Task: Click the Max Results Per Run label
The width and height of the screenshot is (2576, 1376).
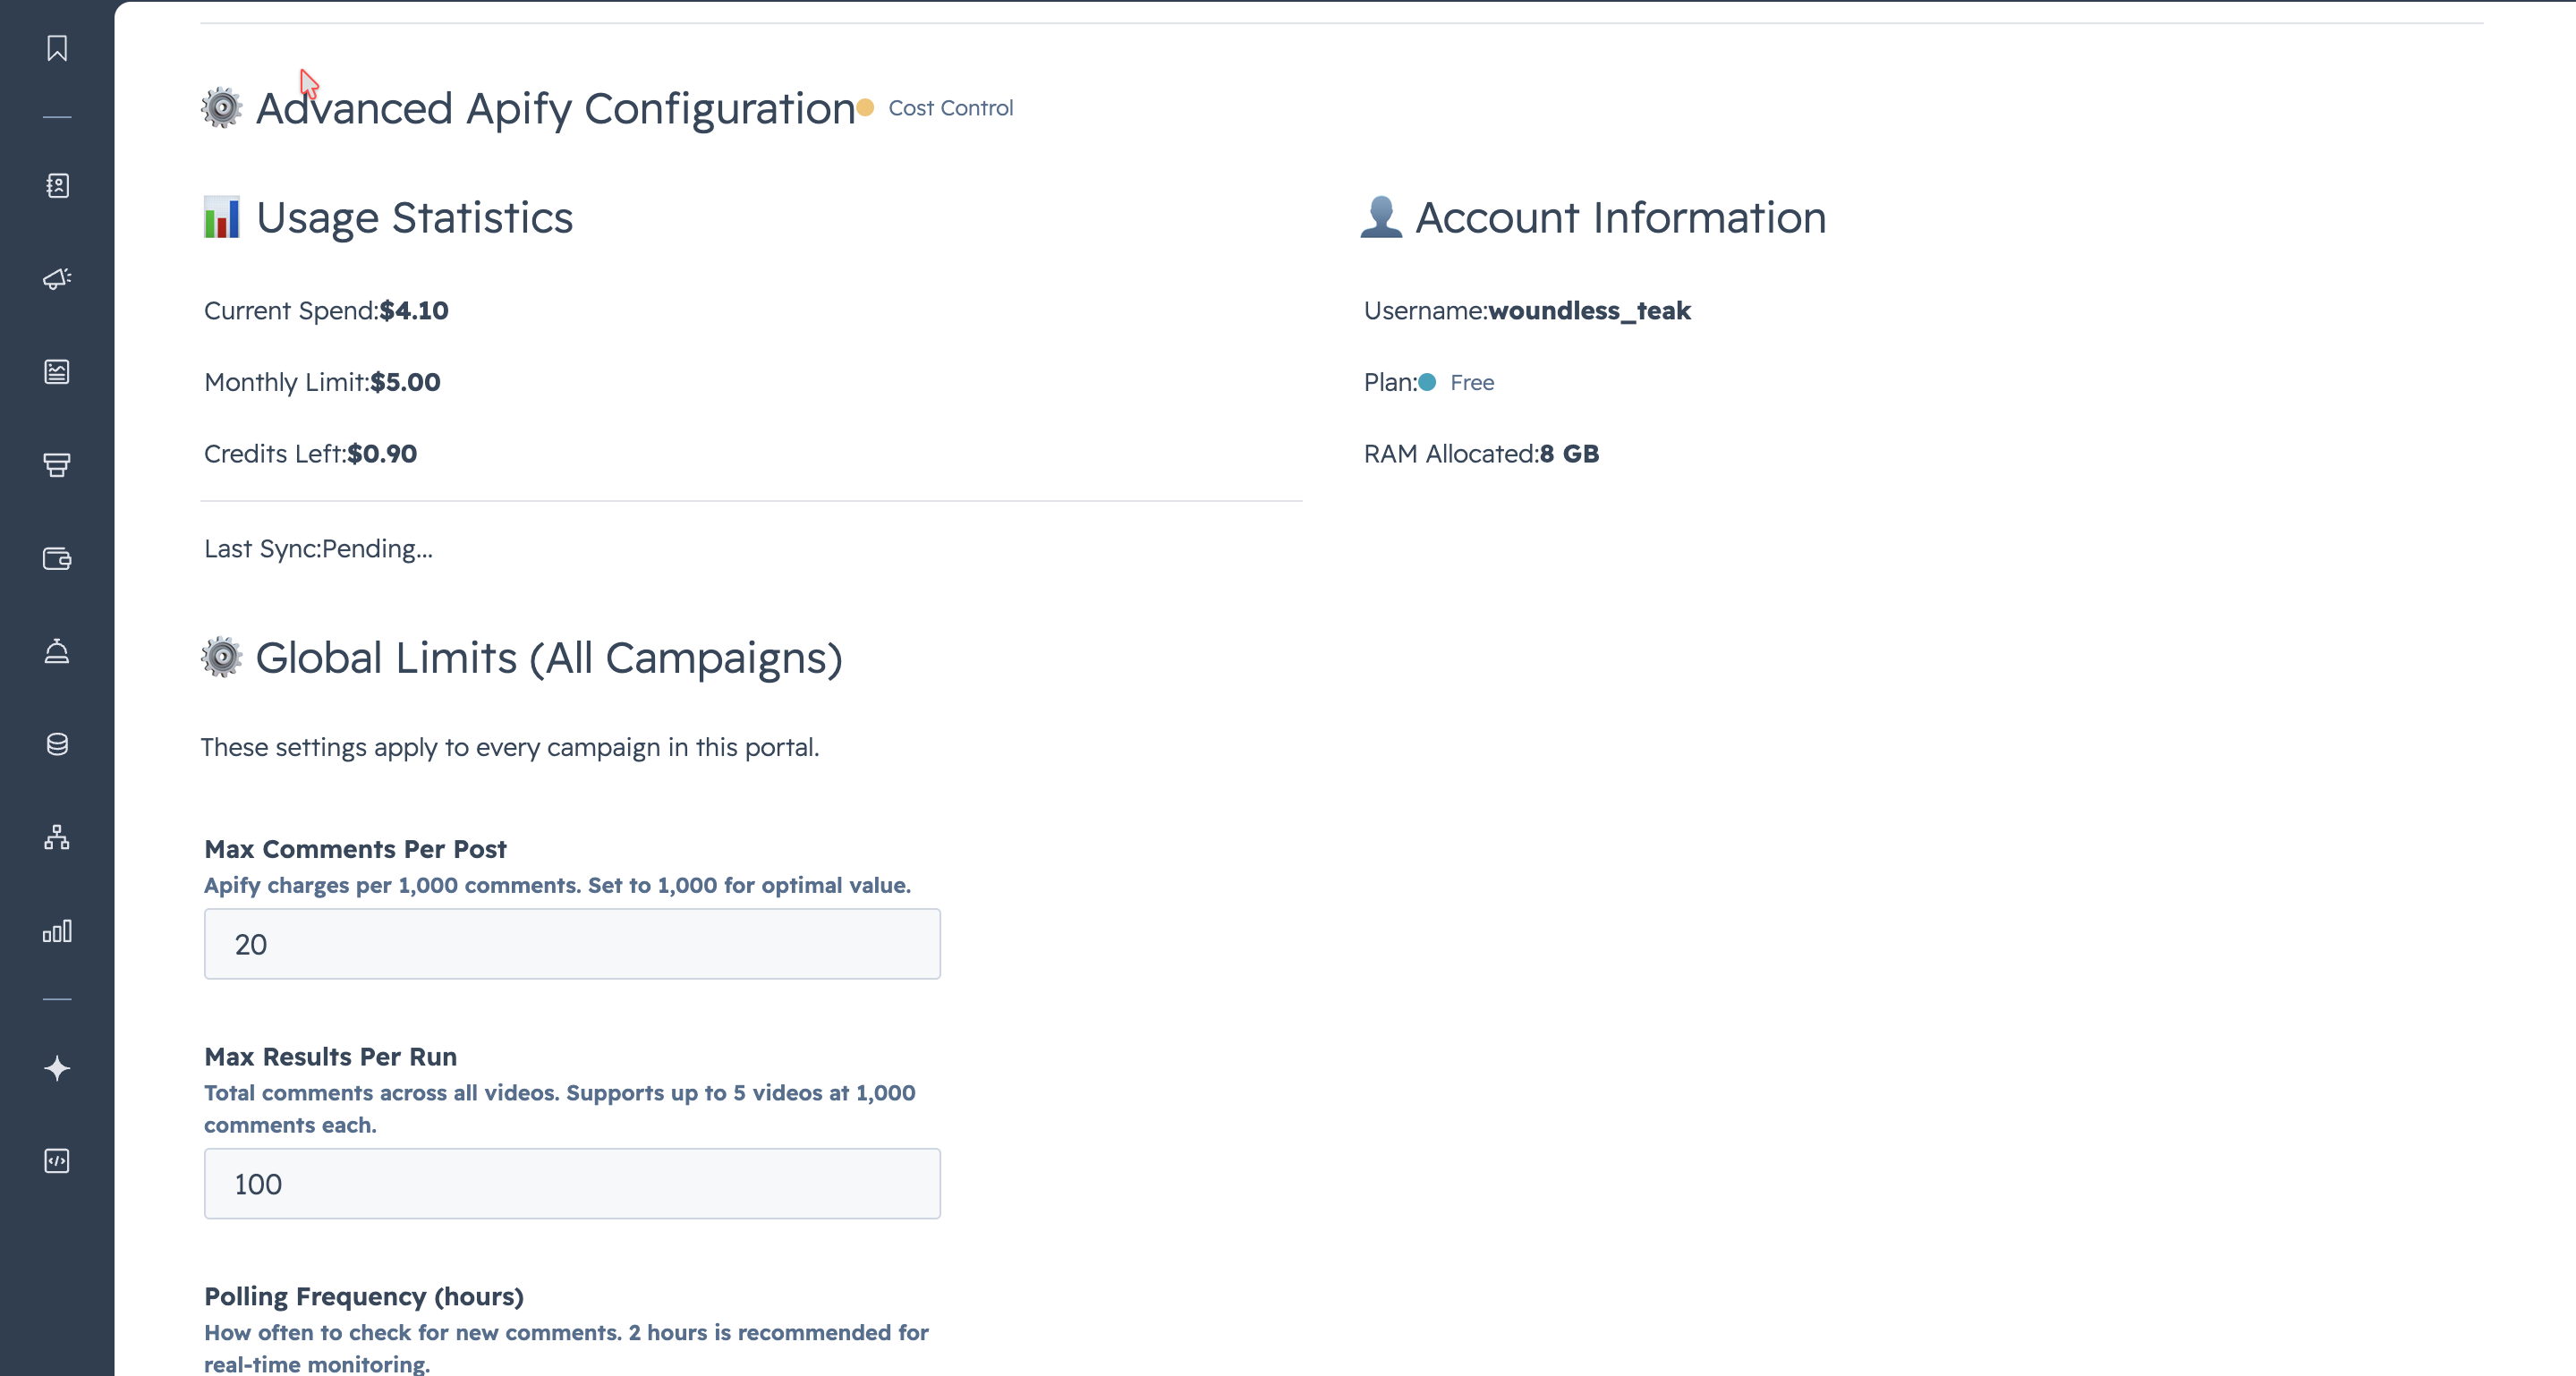Action: [330, 1056]
